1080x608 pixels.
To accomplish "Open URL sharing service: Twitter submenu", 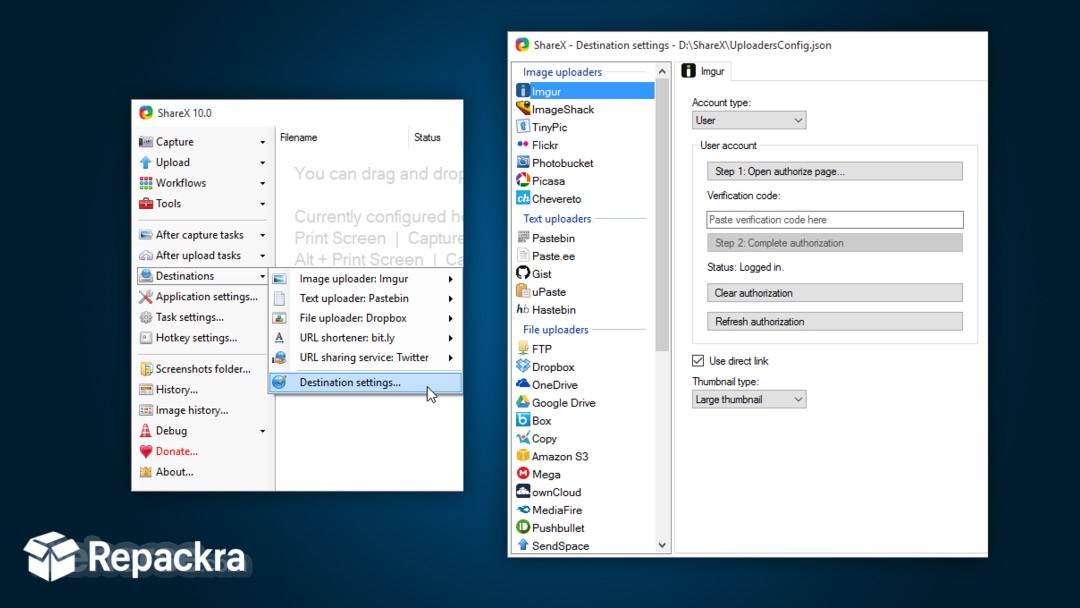I will point(365,357).
